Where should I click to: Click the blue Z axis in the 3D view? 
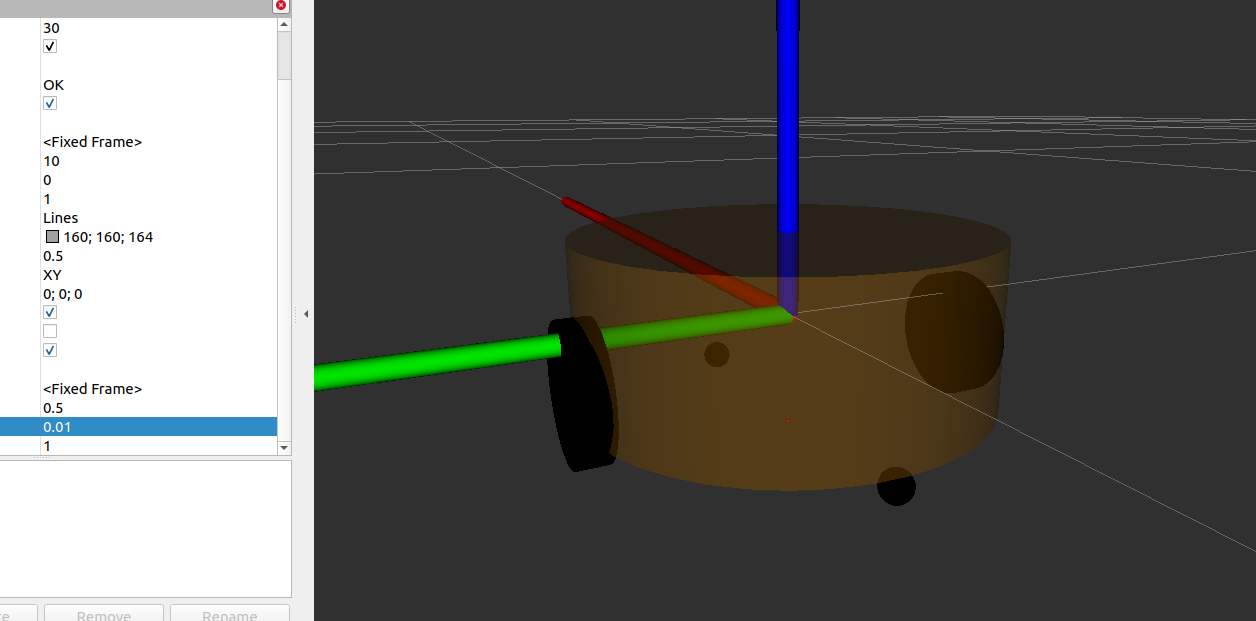(788, 120)
